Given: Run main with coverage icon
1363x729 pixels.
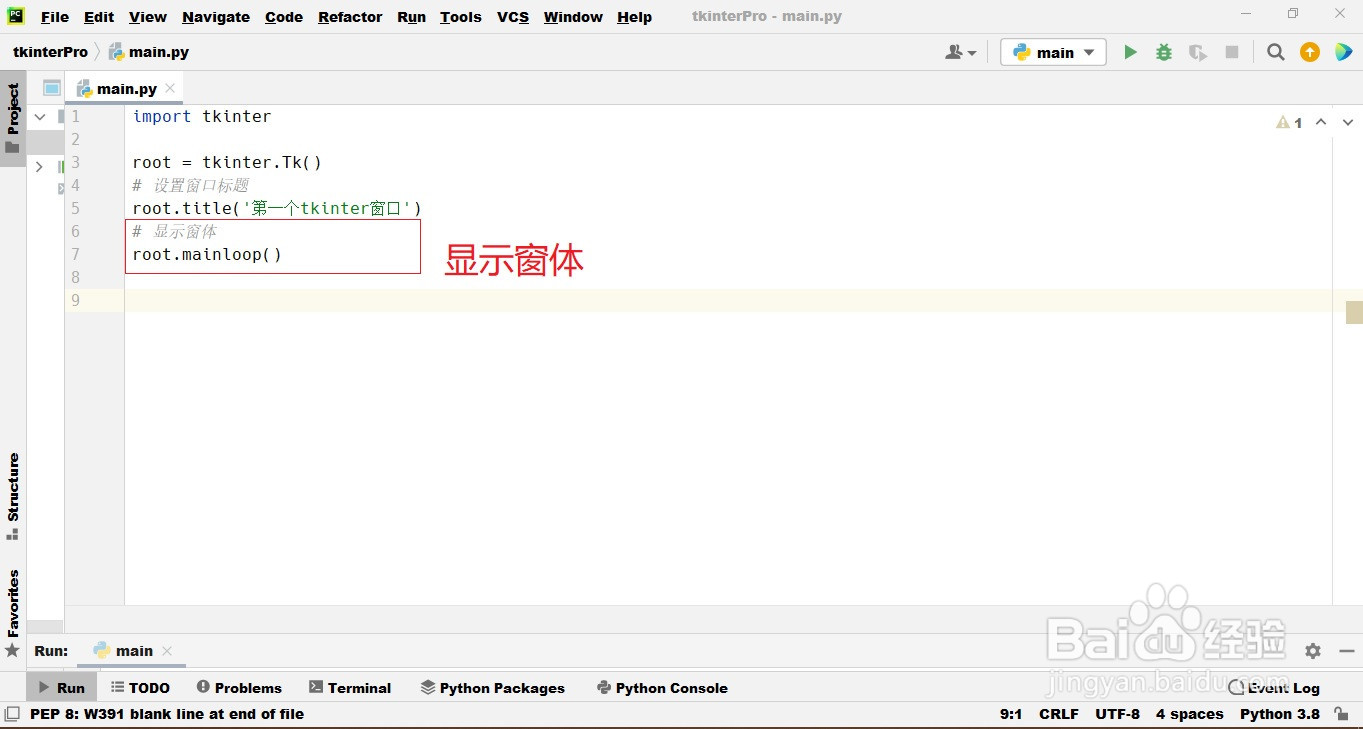Looking at the screenshot, I should [x=1197, y=51].
